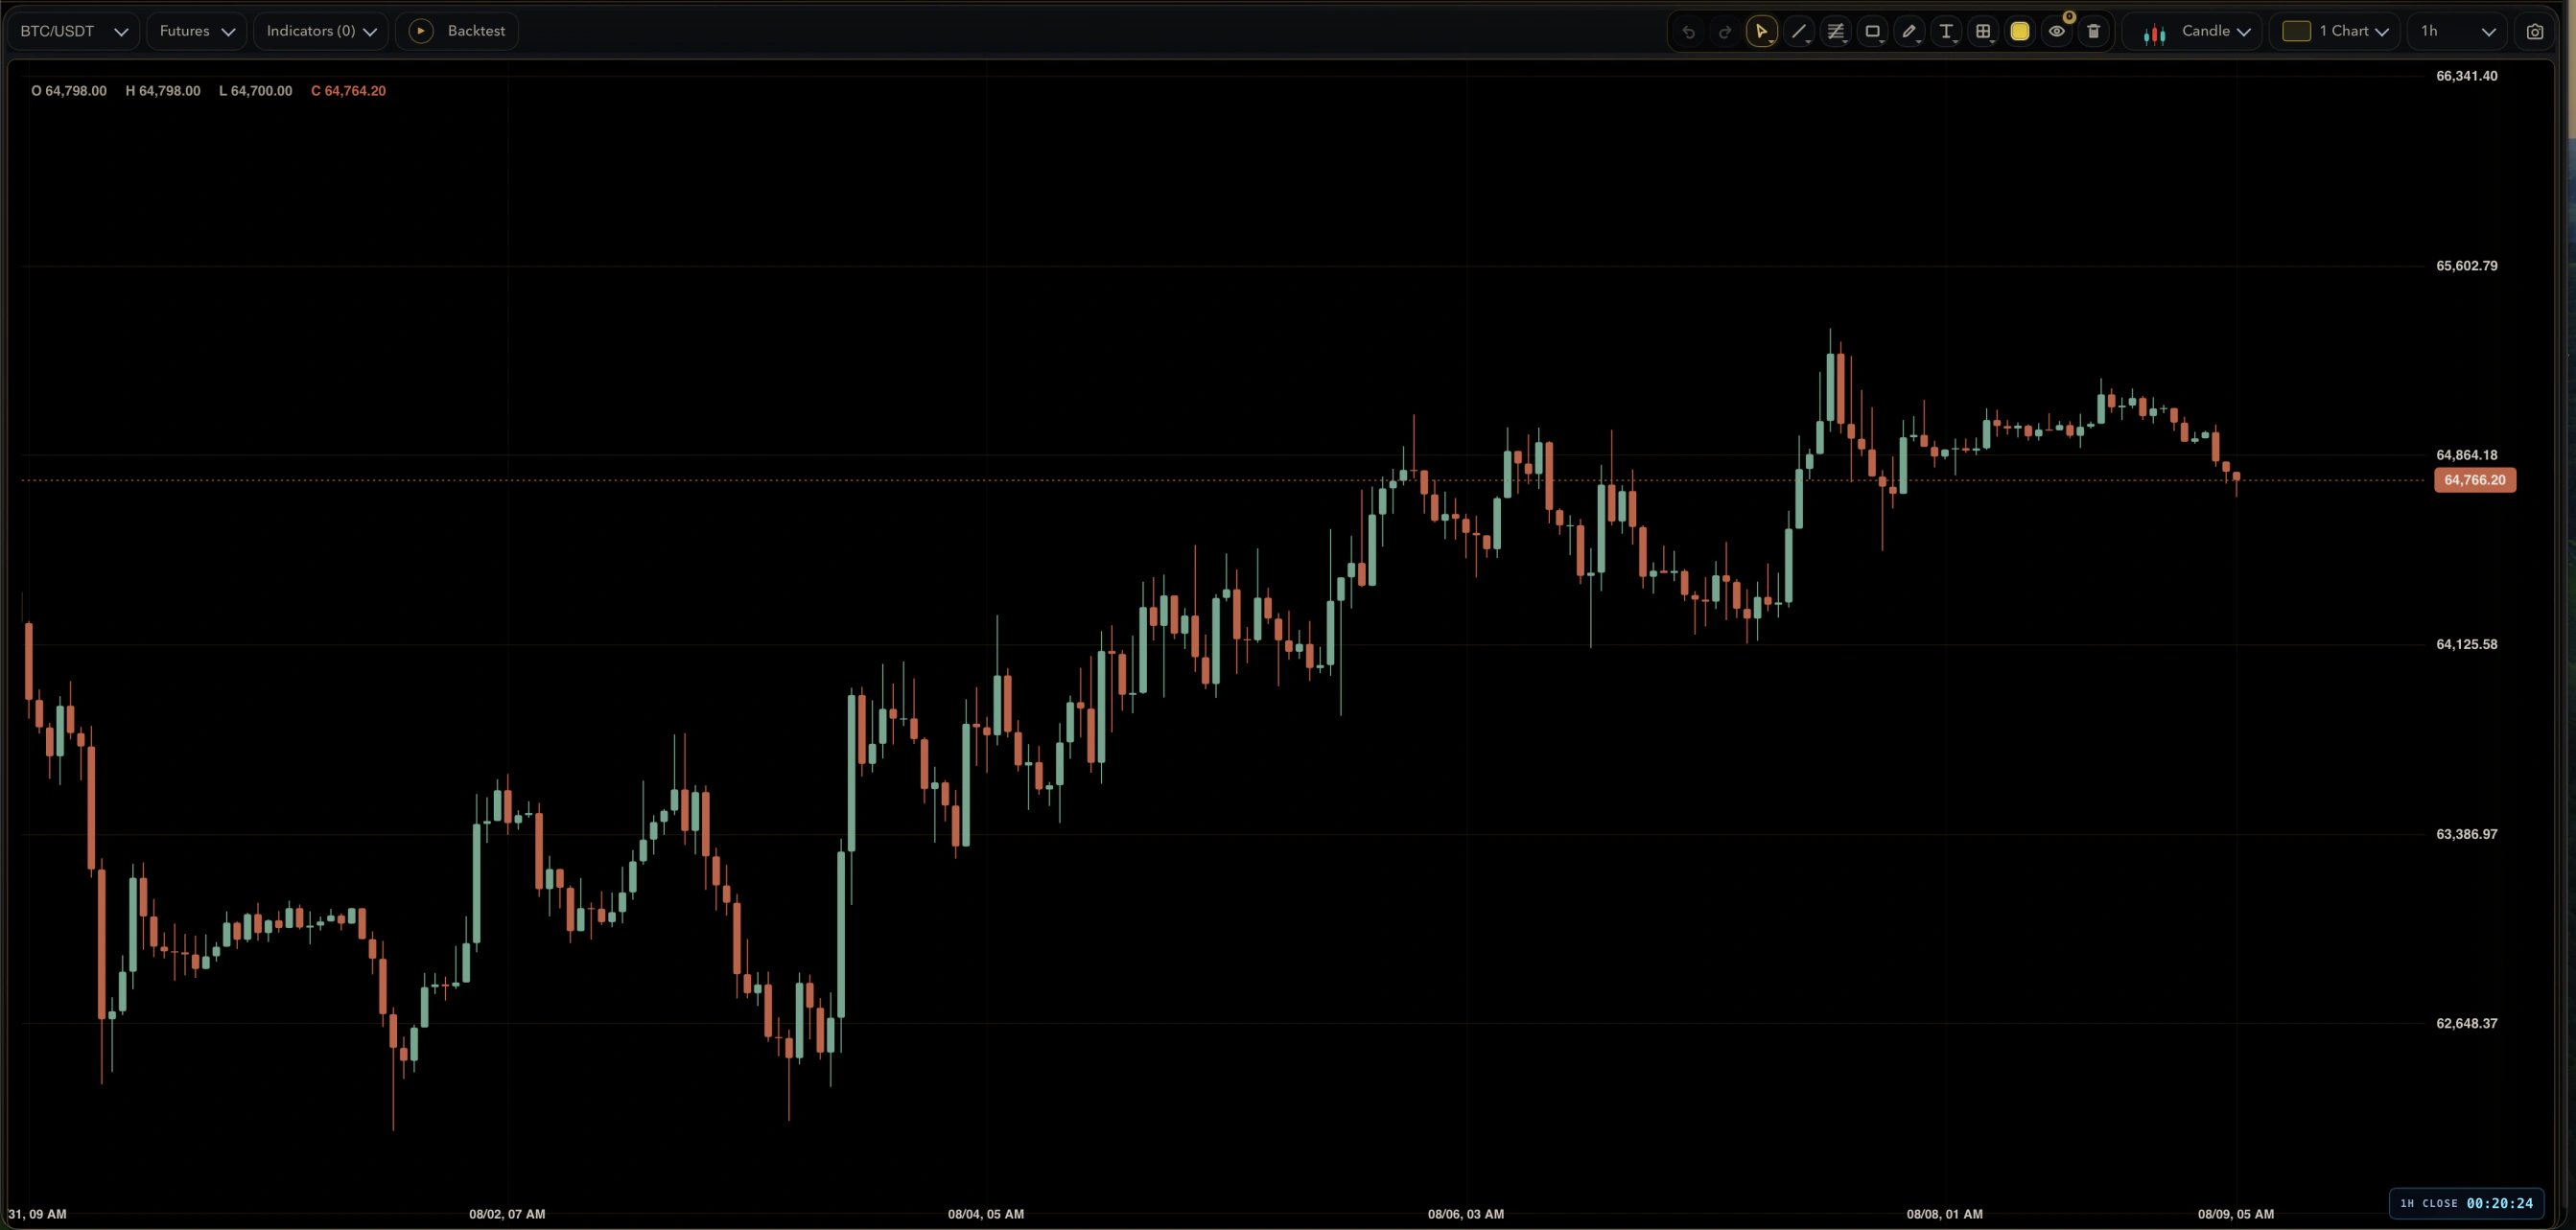This screenshot has width=2576, height=1230.
Task: Expand the Indicators (0) menu
Action: pos(321,31)
